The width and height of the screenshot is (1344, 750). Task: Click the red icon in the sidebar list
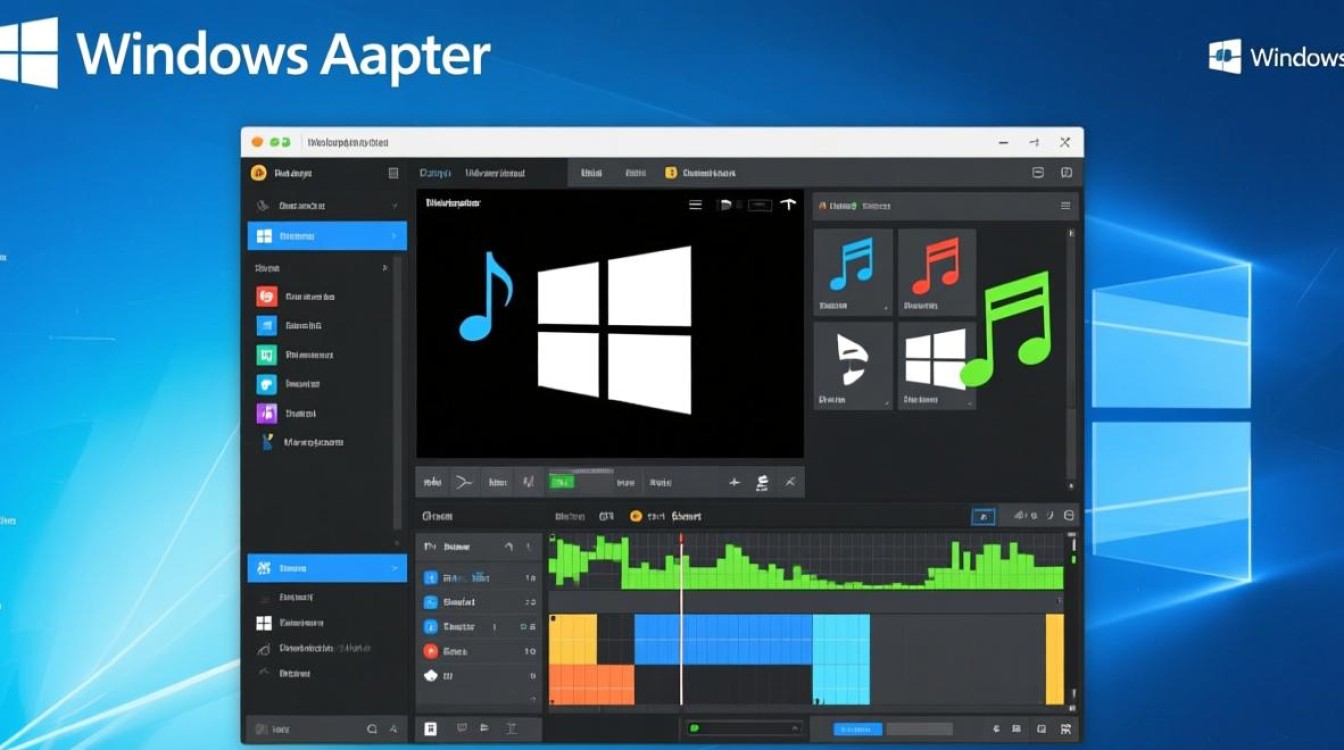[266, 296]
